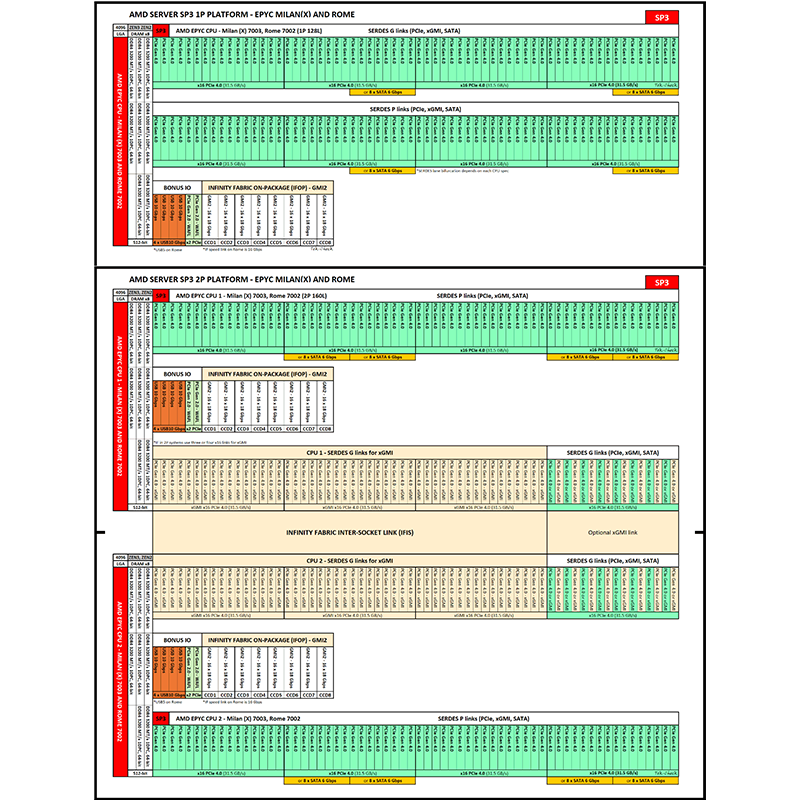The image size is (800, 800).
Task: Click green 'x16 PCIe 4.0' footer under CPU 2 SERDES G
Action: [613, 615]
